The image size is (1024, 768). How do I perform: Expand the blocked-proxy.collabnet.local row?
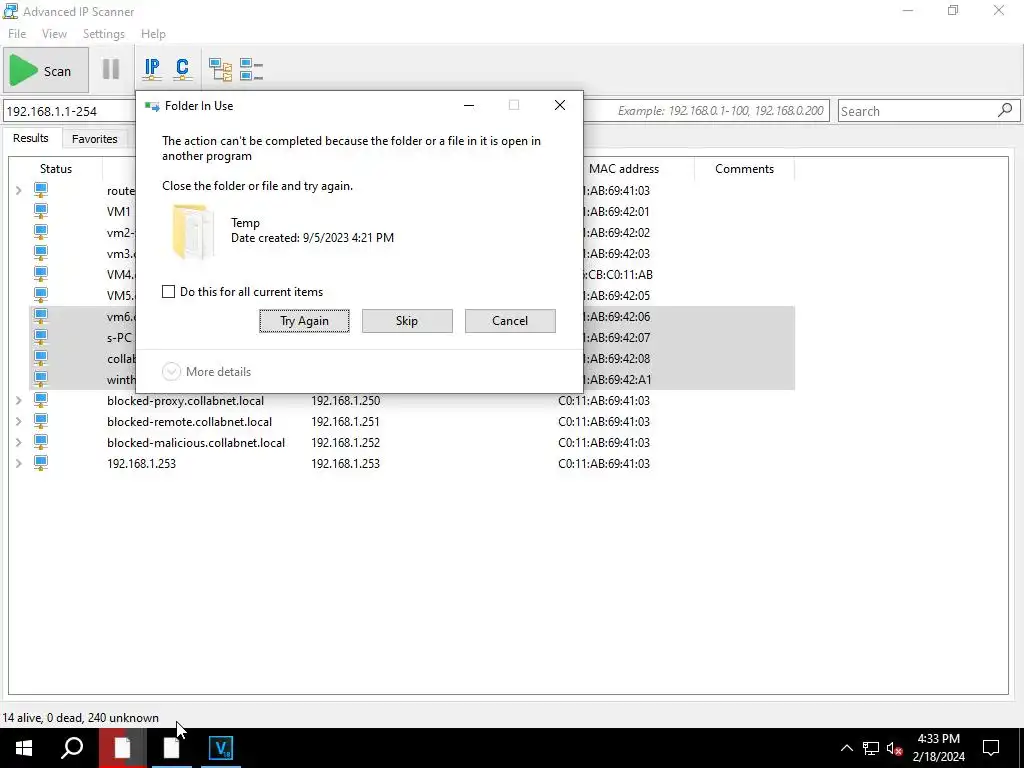point(18,400)
